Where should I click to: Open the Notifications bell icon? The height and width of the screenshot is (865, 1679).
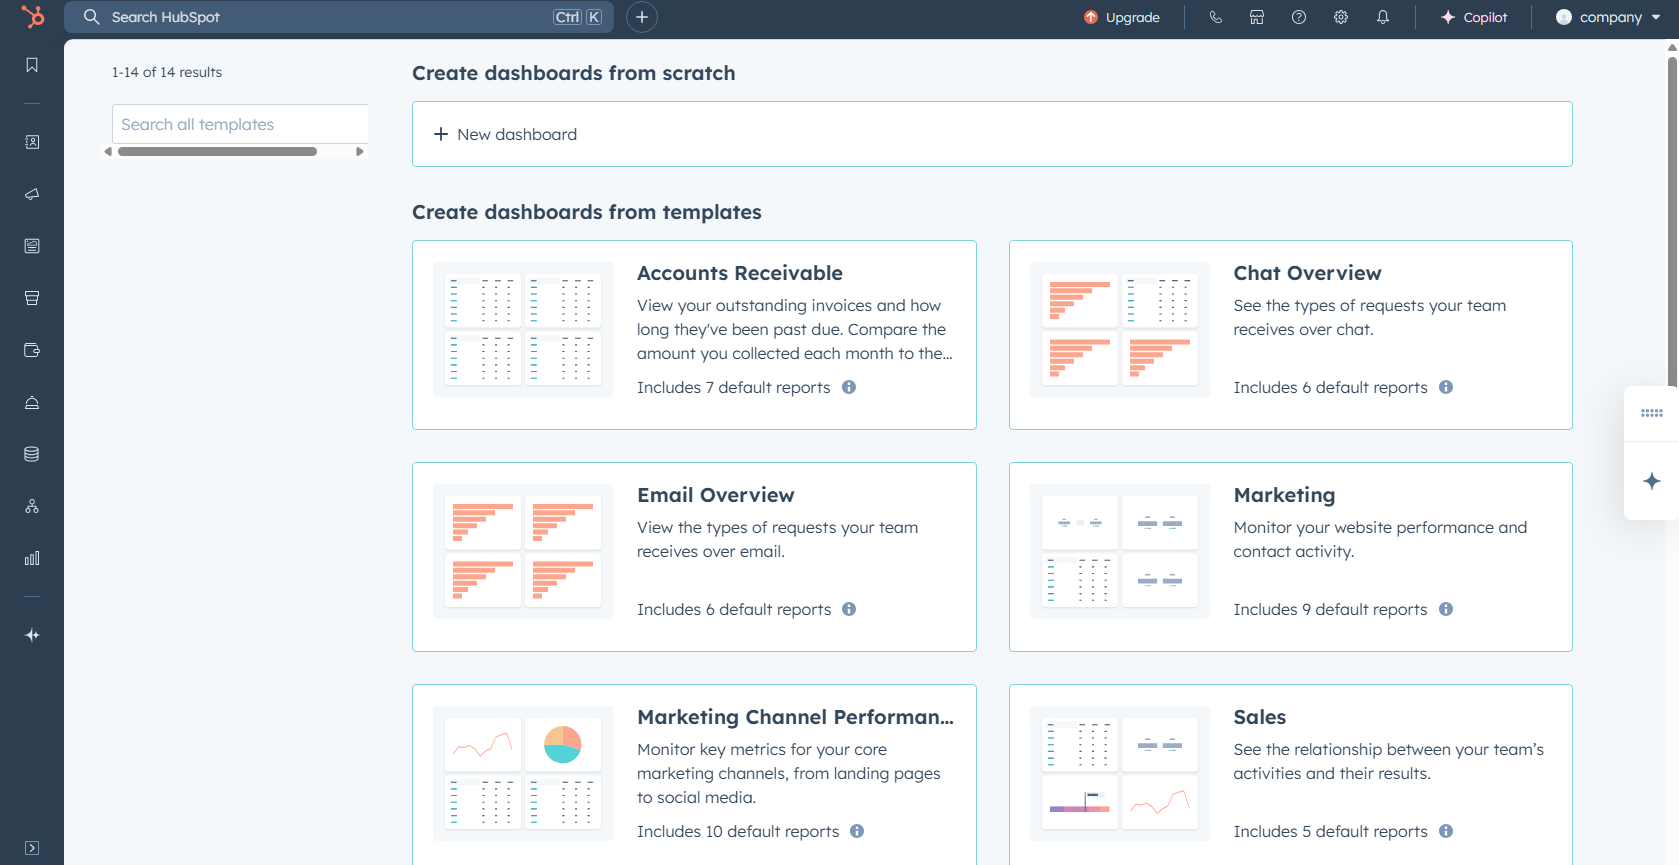pyautogui.click(x=1383, y=17)
